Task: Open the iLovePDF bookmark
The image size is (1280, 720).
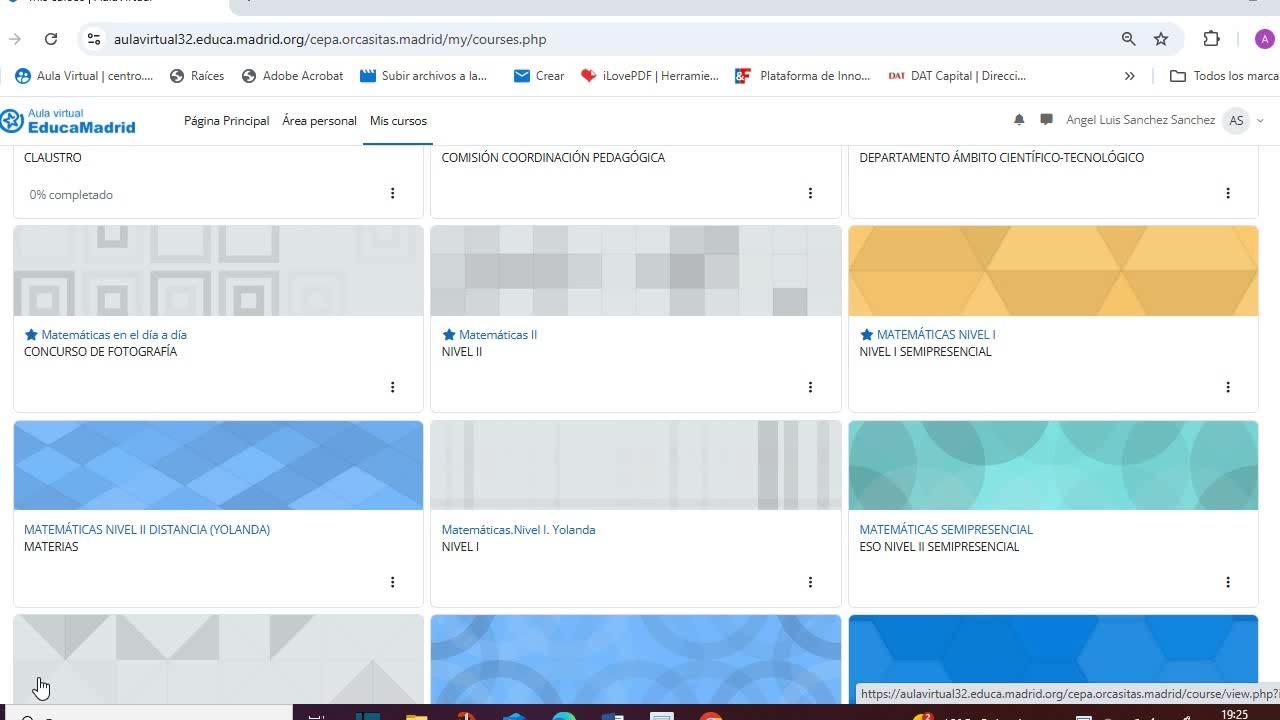Action: click(x=649, y=75)
